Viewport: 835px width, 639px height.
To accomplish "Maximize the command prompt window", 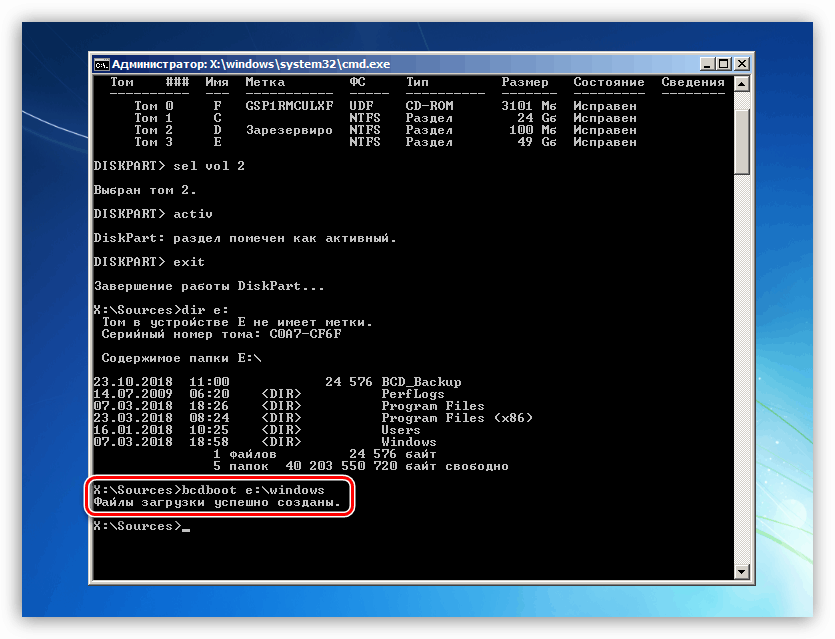I will pyautogui.click(x=724, y=64).
